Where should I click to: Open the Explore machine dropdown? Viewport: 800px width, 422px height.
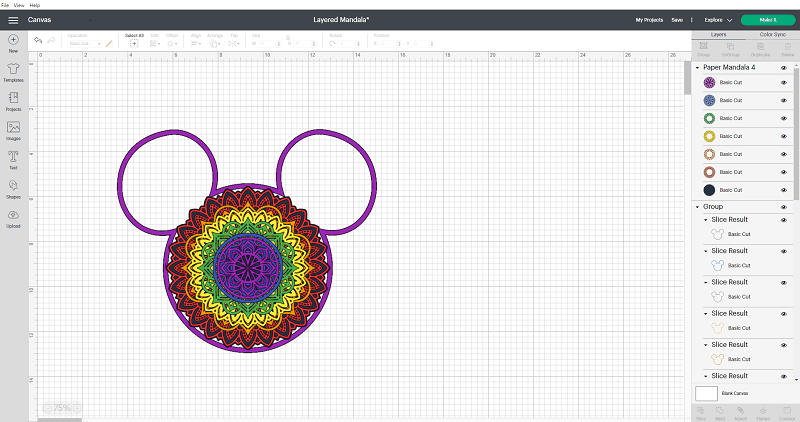(x=718, y=20)
